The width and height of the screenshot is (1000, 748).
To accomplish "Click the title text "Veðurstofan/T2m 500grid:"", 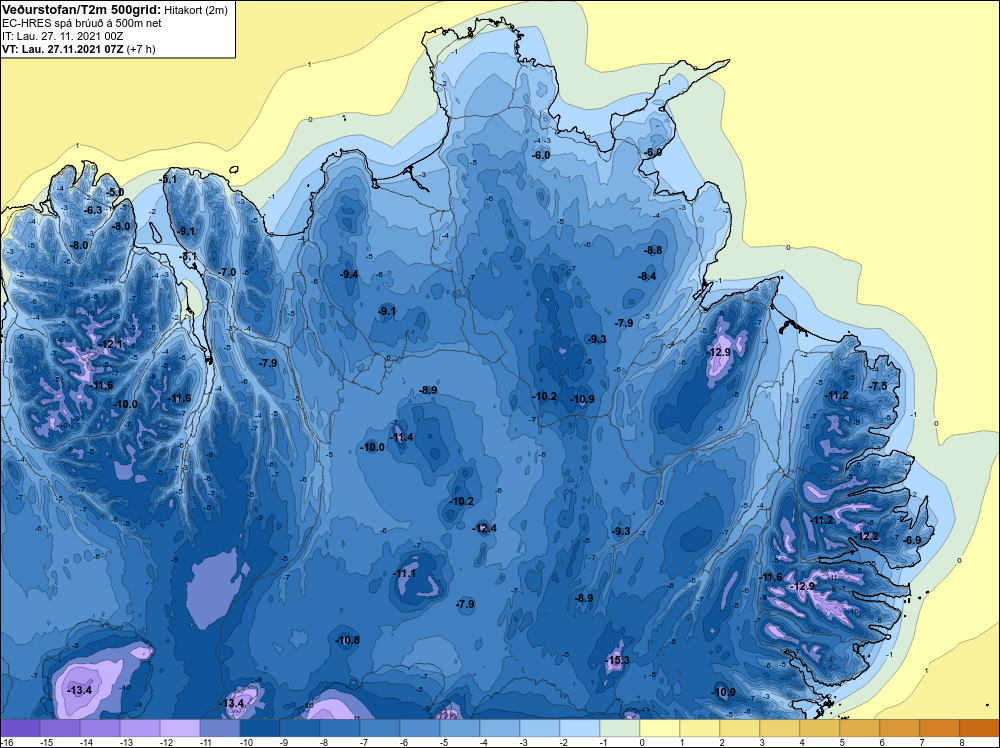I will pos(82,10).
